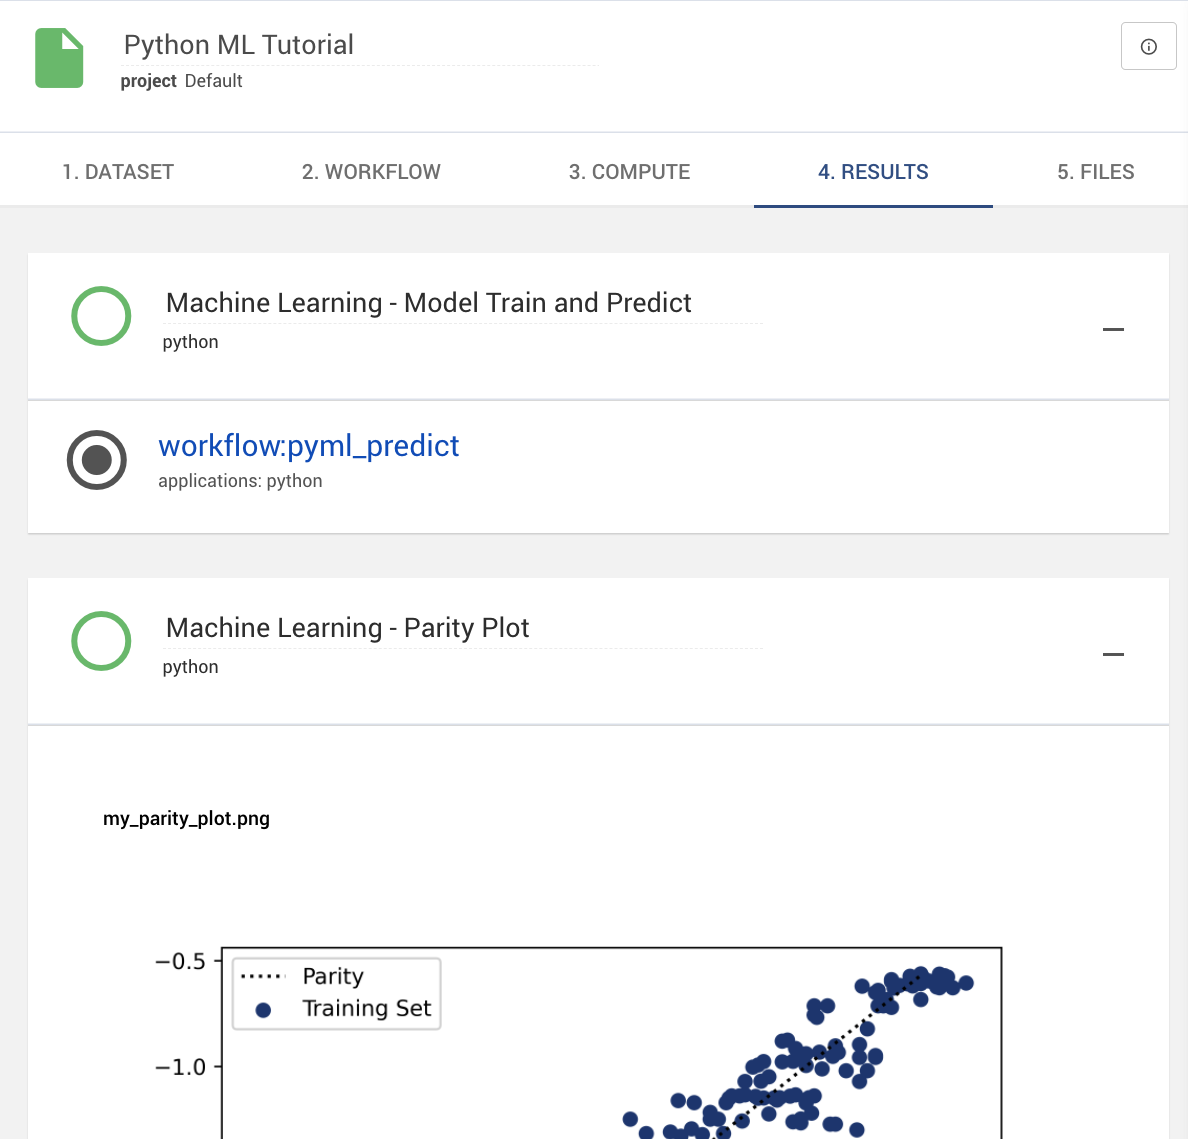Open the info icon in the top-right corner
This screenshot has height=1139, width=1188.
(1148, 46)
